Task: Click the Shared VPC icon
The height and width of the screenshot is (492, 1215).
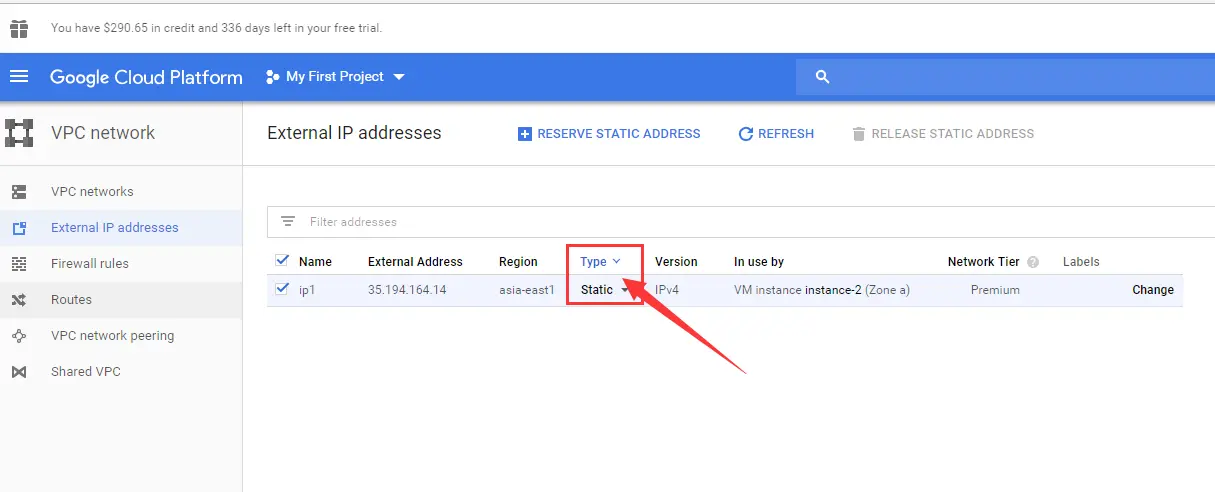Action: pyautogui.click(x=19, y=372)
